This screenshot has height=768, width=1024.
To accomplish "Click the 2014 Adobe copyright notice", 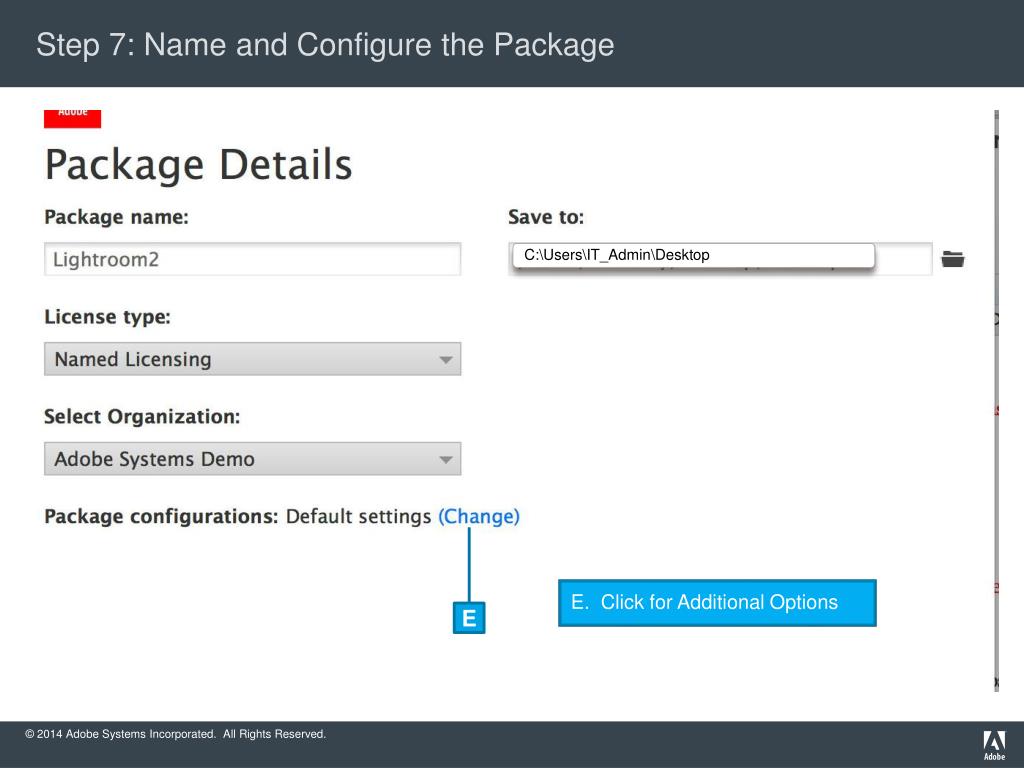I will pyautogui.click(x=176, y=735).
